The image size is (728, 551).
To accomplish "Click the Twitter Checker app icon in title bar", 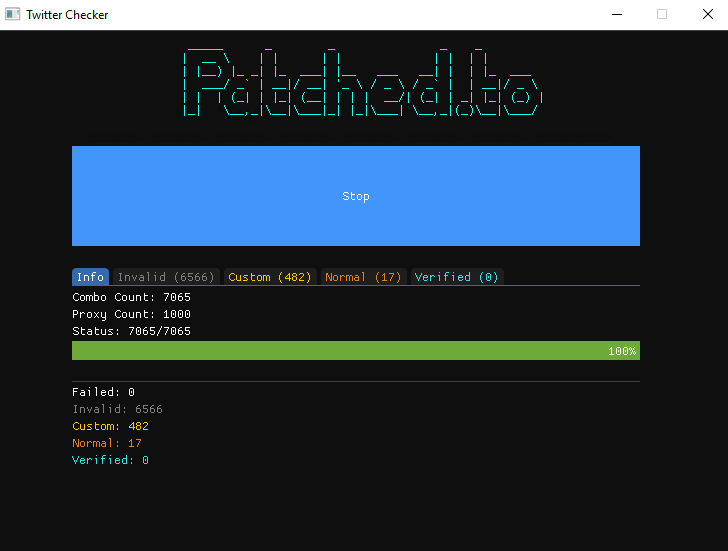I will pyautogui.click(x=13, y=14).
